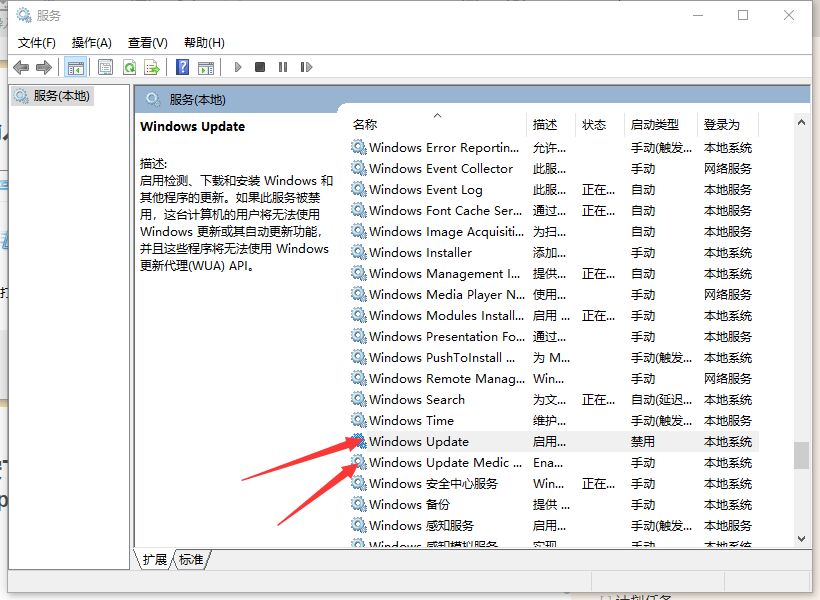Select Windows Update Medic Service row

(553, 462)
